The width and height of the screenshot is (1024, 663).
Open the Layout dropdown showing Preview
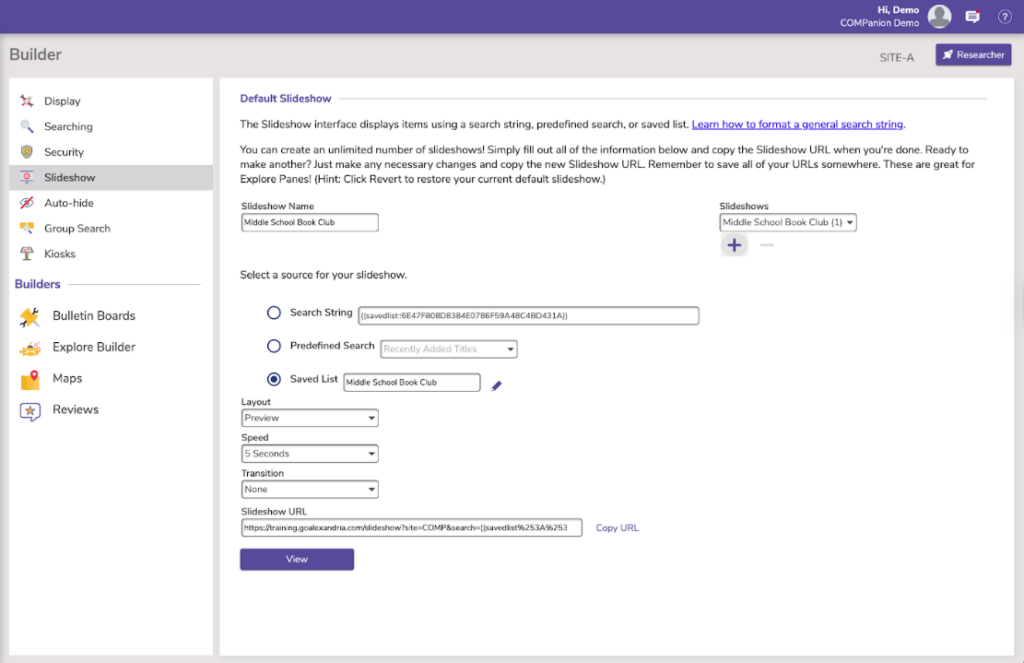[310, 418]
